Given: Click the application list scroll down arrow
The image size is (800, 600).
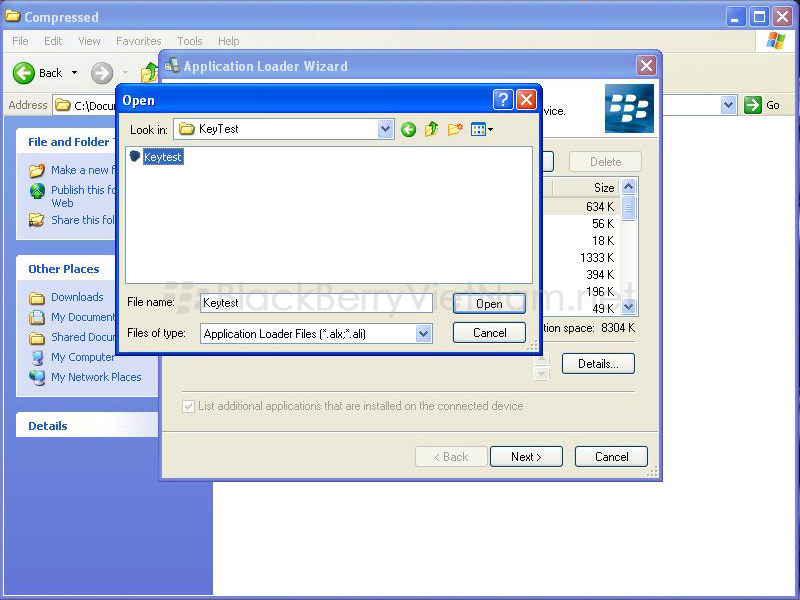Looking at the screenshot, I should 629,307.
